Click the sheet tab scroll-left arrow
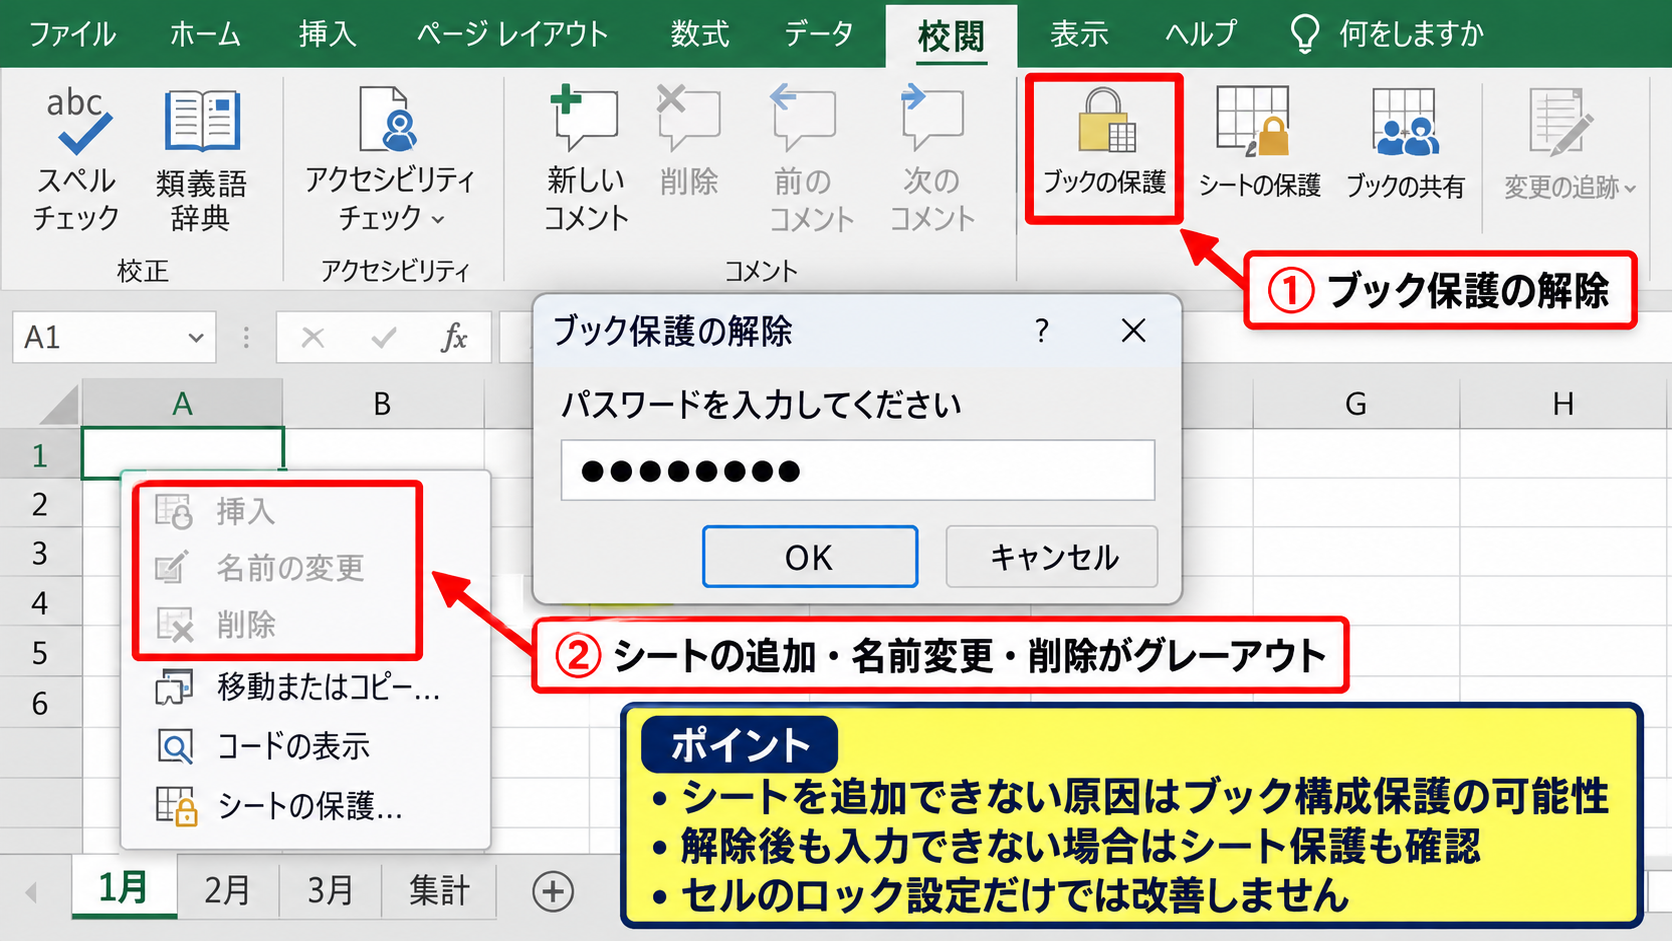Screen dimensions: 1672x941 point(31,891)
